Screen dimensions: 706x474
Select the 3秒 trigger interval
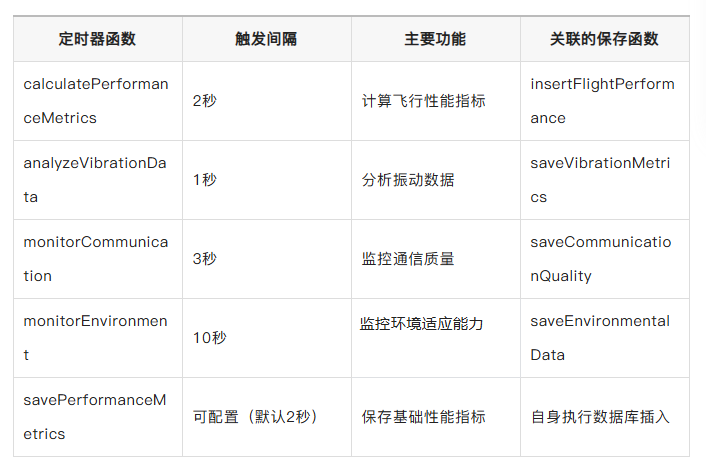(205, 259)
